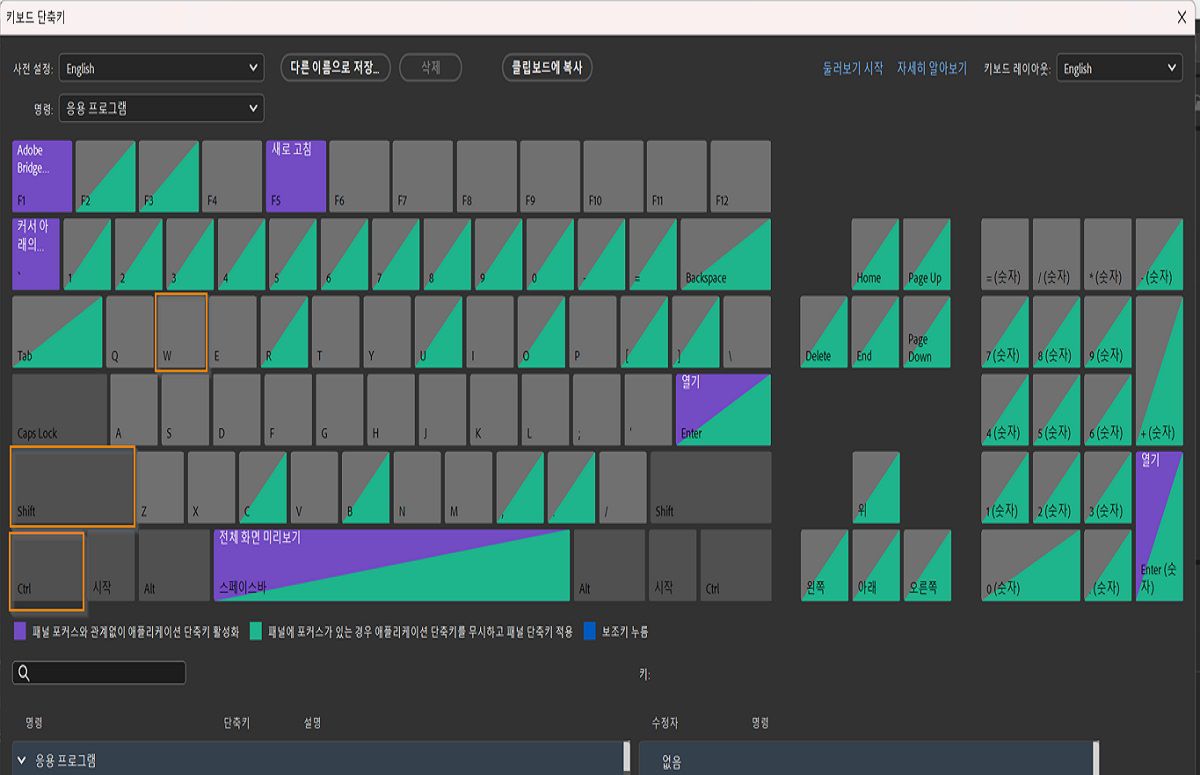
Task: Click 다른 이름으로 저장 button
Action: click(334, 68)
